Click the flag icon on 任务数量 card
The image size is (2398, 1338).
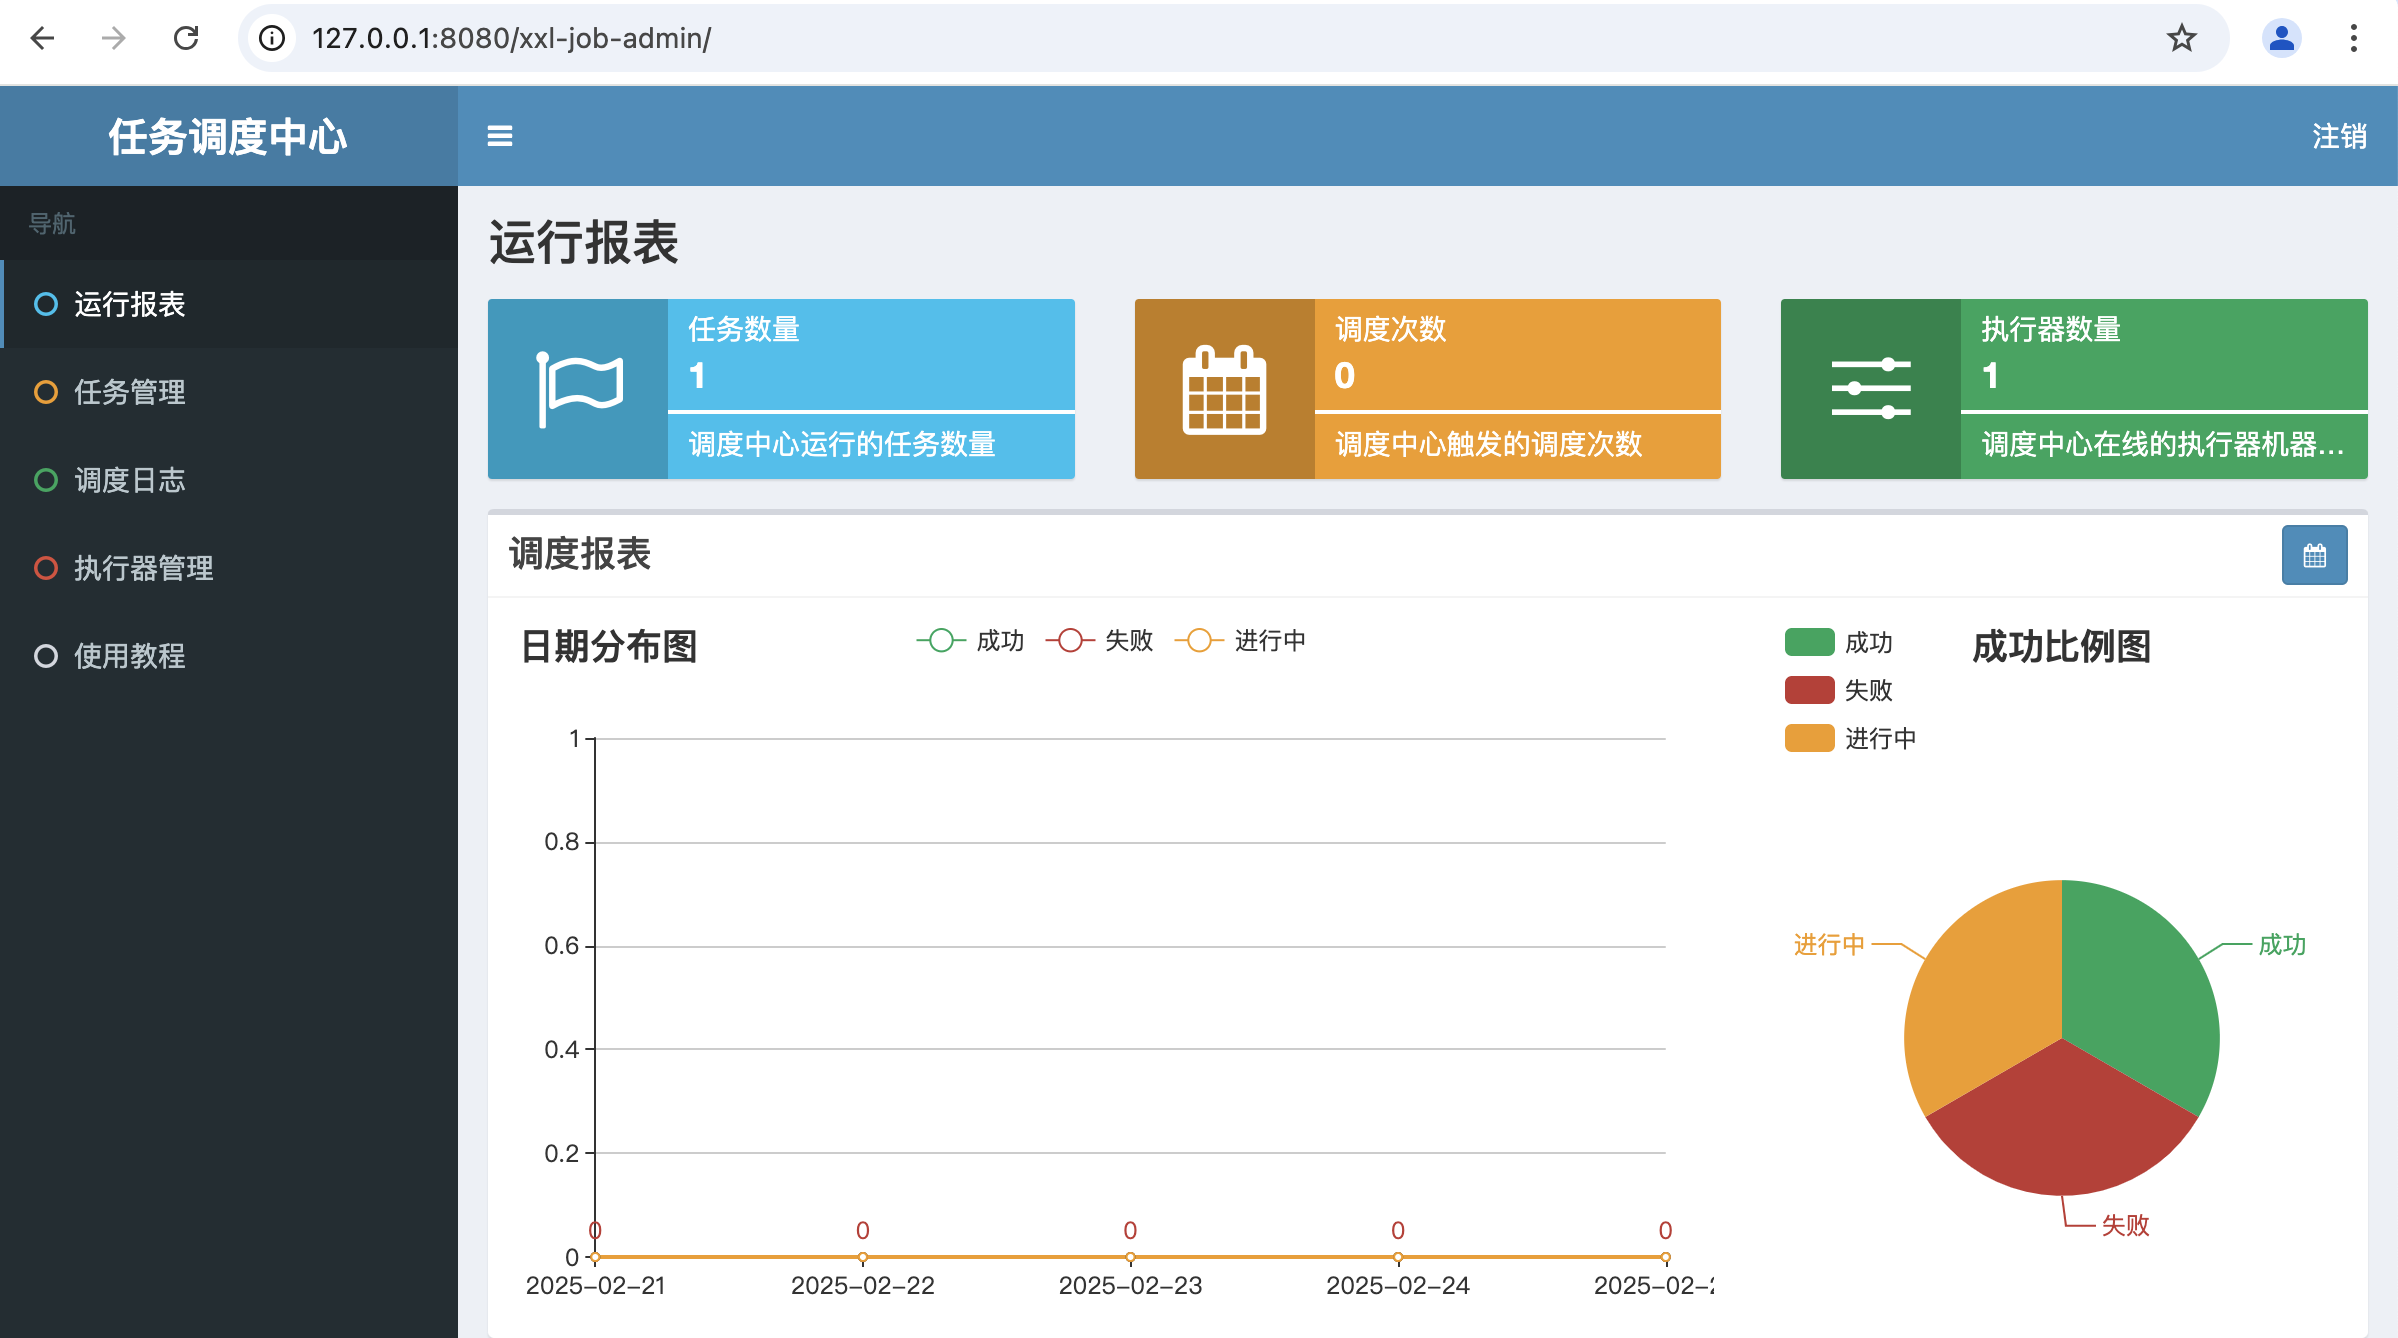pyautogui.click(x=578, y=389)
